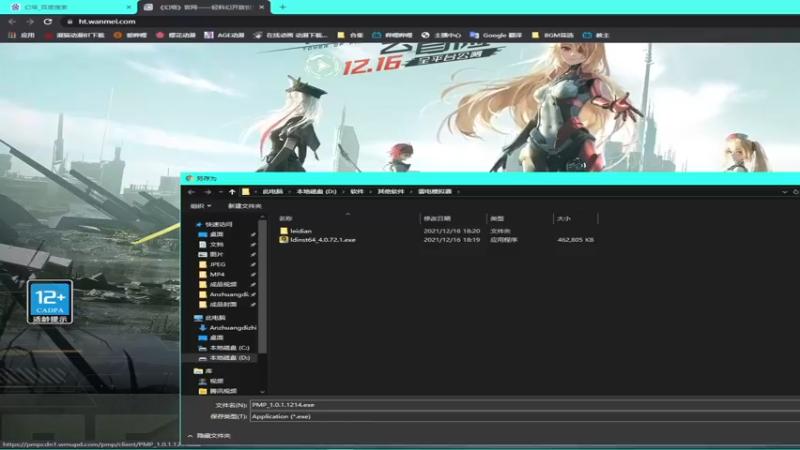Close the first browser tab
This screenshot has height=450, width=800.
click(x=129, y=7)
